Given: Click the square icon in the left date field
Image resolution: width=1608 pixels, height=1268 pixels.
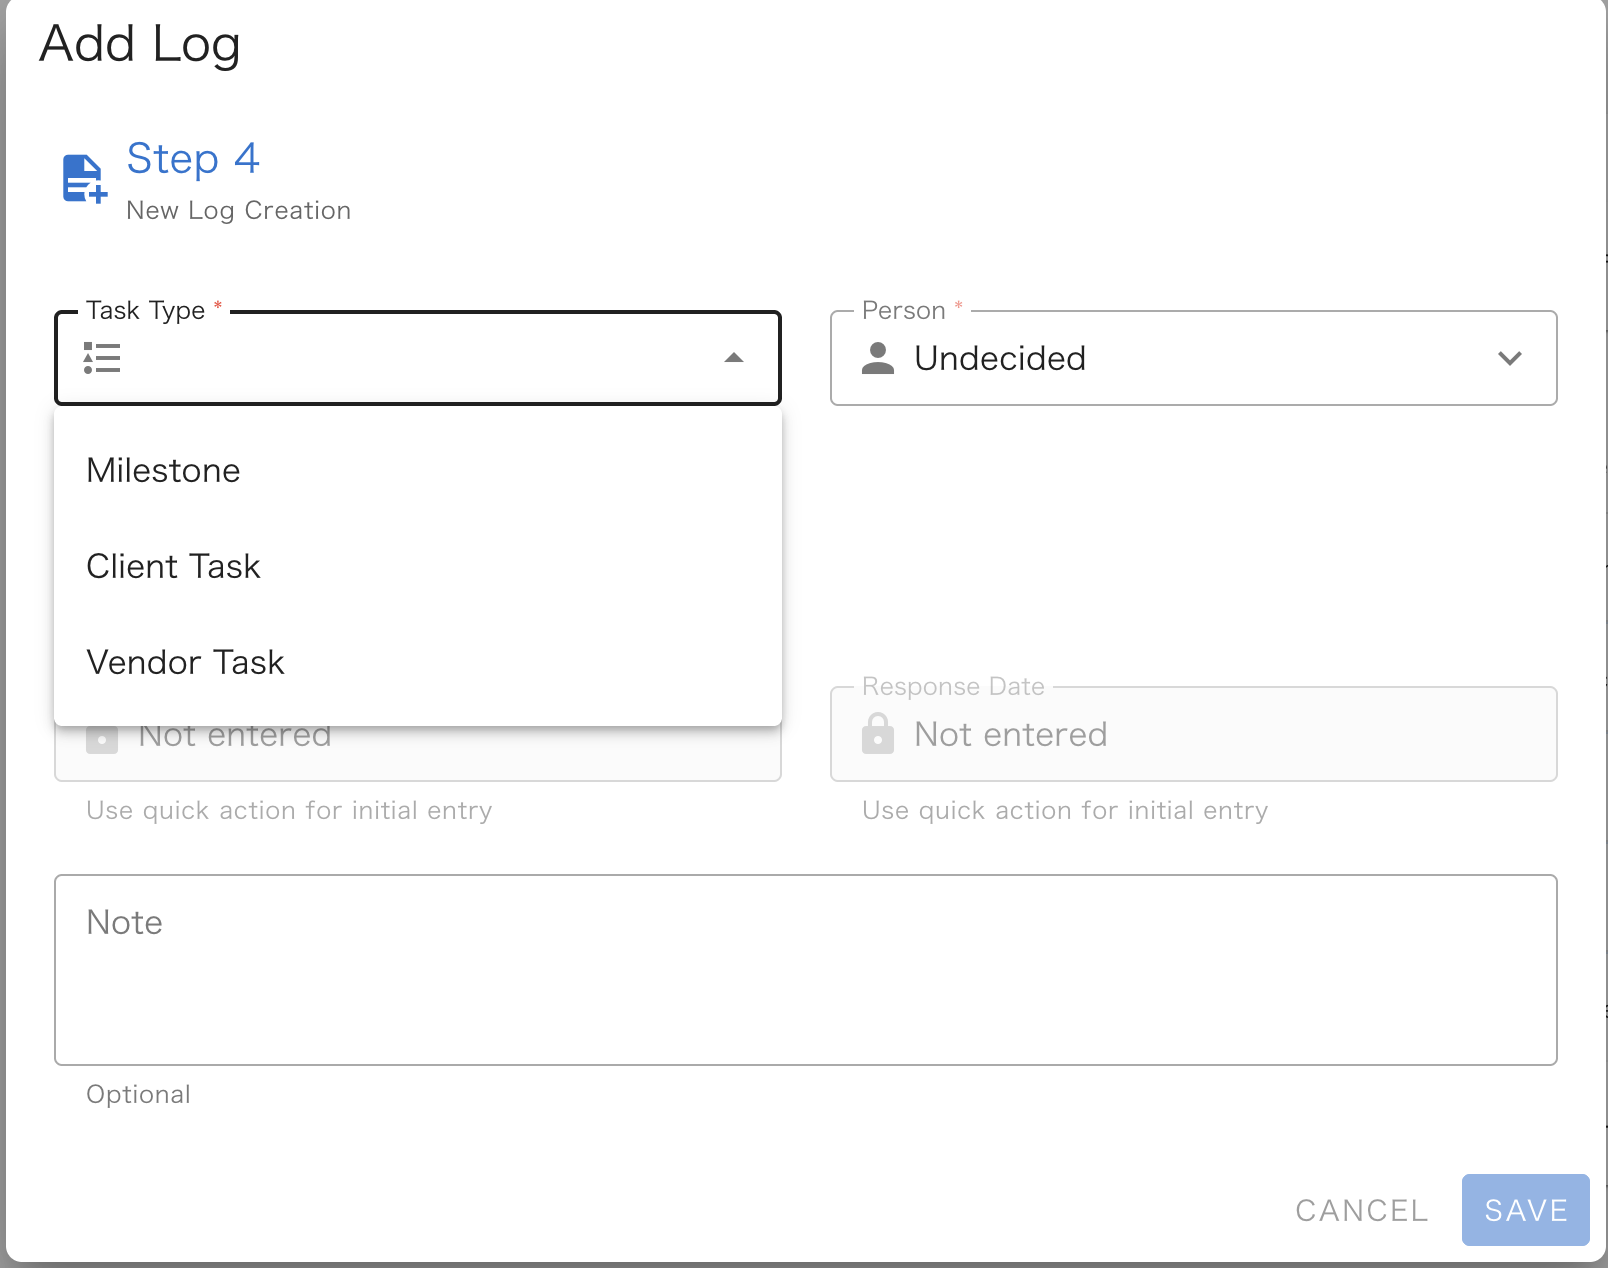Looking at the screenshot, I should (x=103, y=740).
